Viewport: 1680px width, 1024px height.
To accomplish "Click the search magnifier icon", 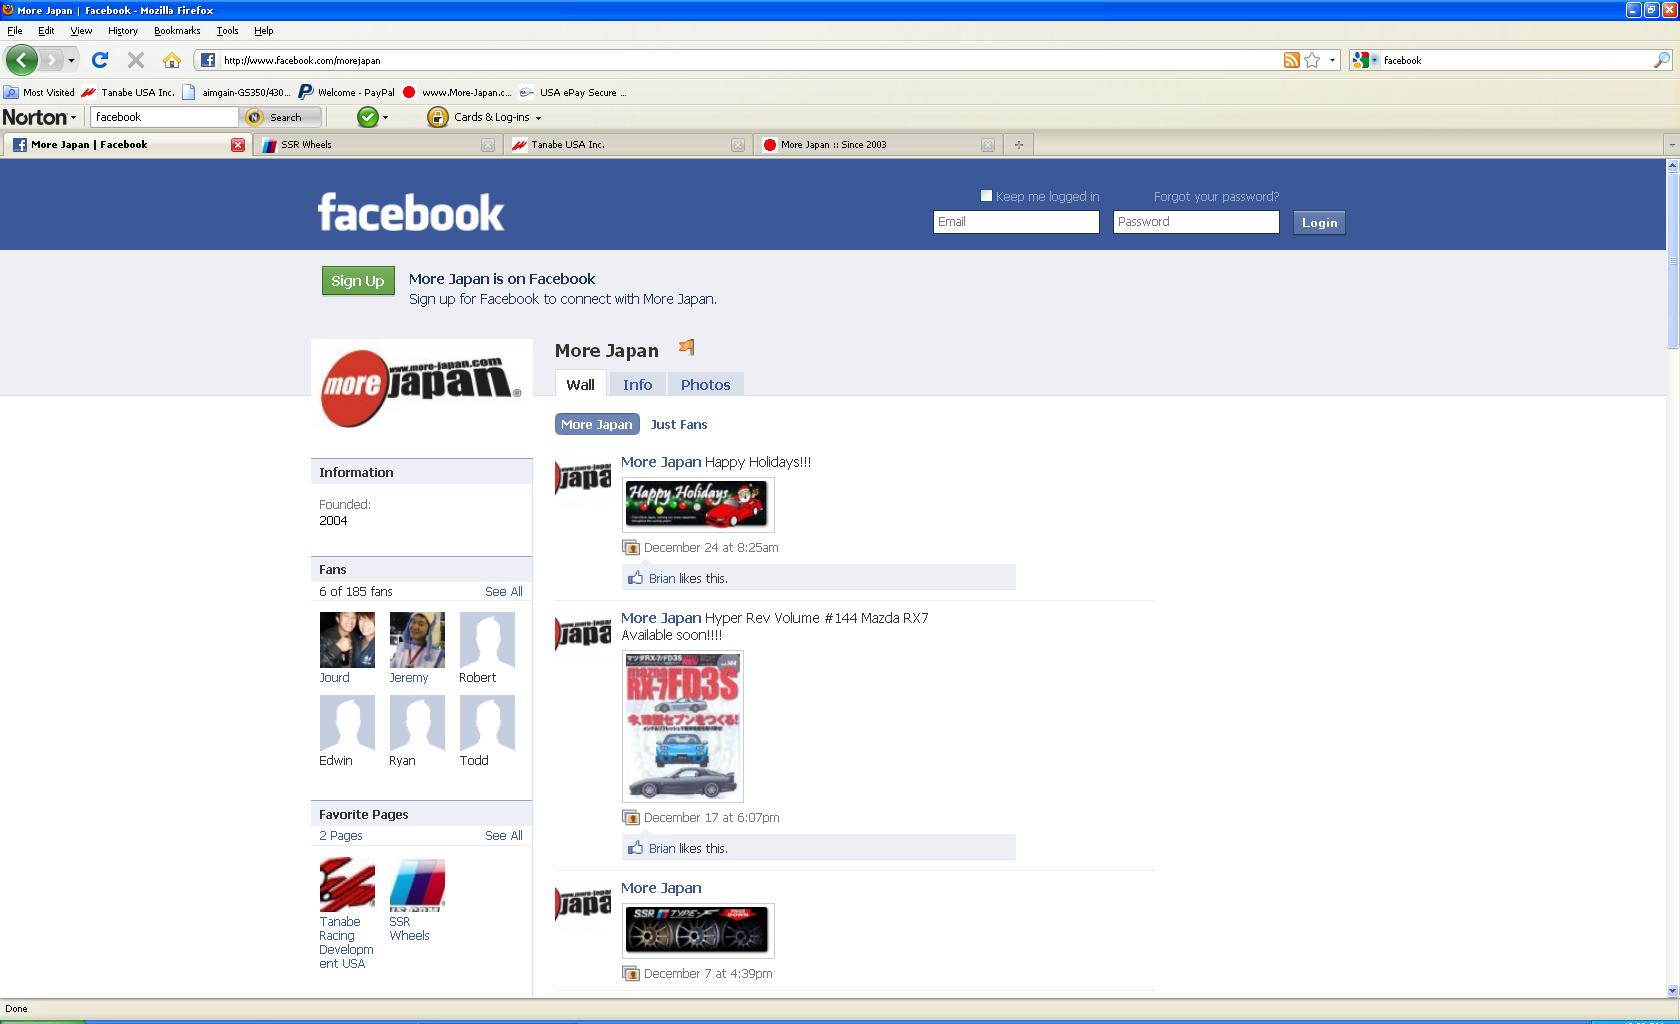I will coord(1661,60).
